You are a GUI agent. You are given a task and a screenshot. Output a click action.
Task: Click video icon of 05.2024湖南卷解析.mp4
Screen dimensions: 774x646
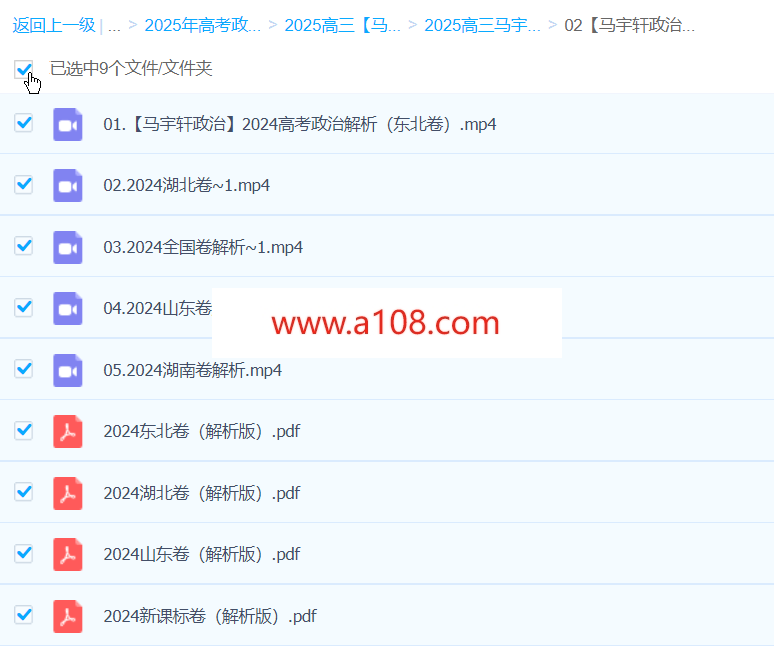point(68,370)
